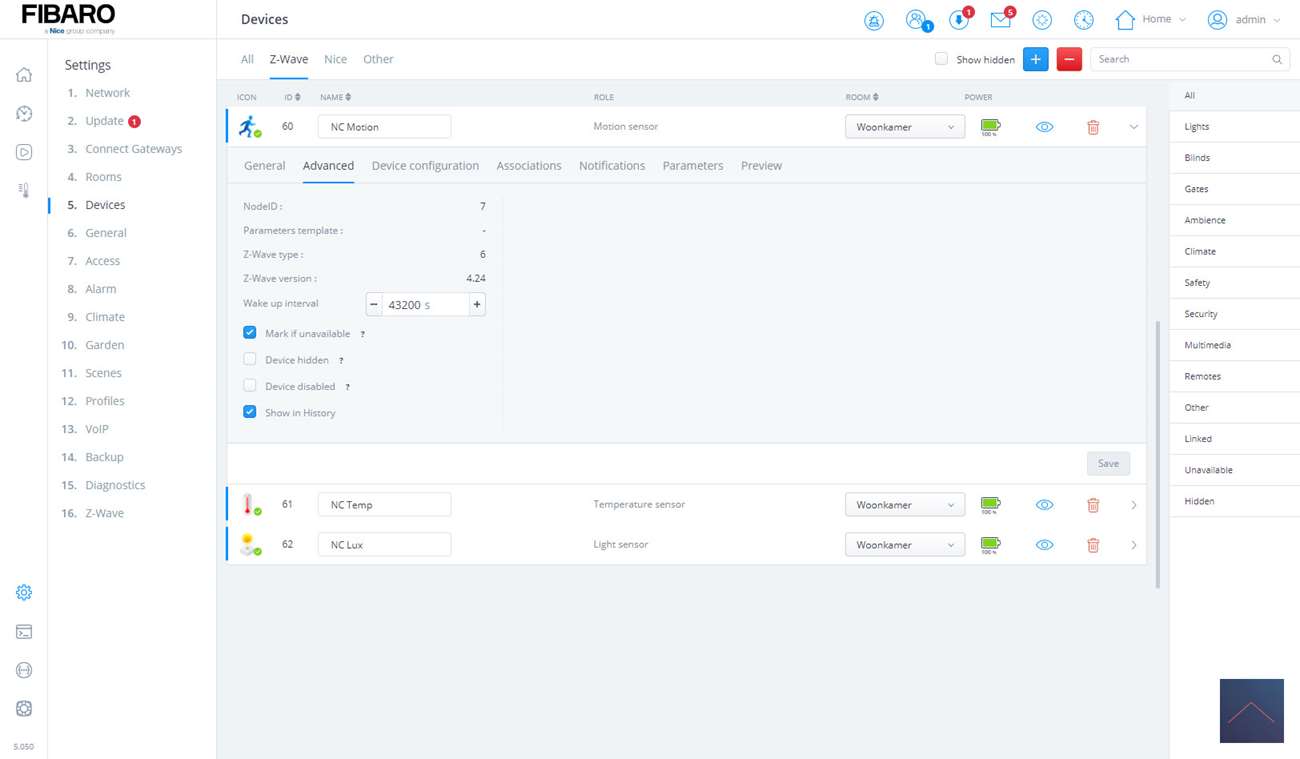Click the envelope messages icon in header

click(x=1000, y=20)
